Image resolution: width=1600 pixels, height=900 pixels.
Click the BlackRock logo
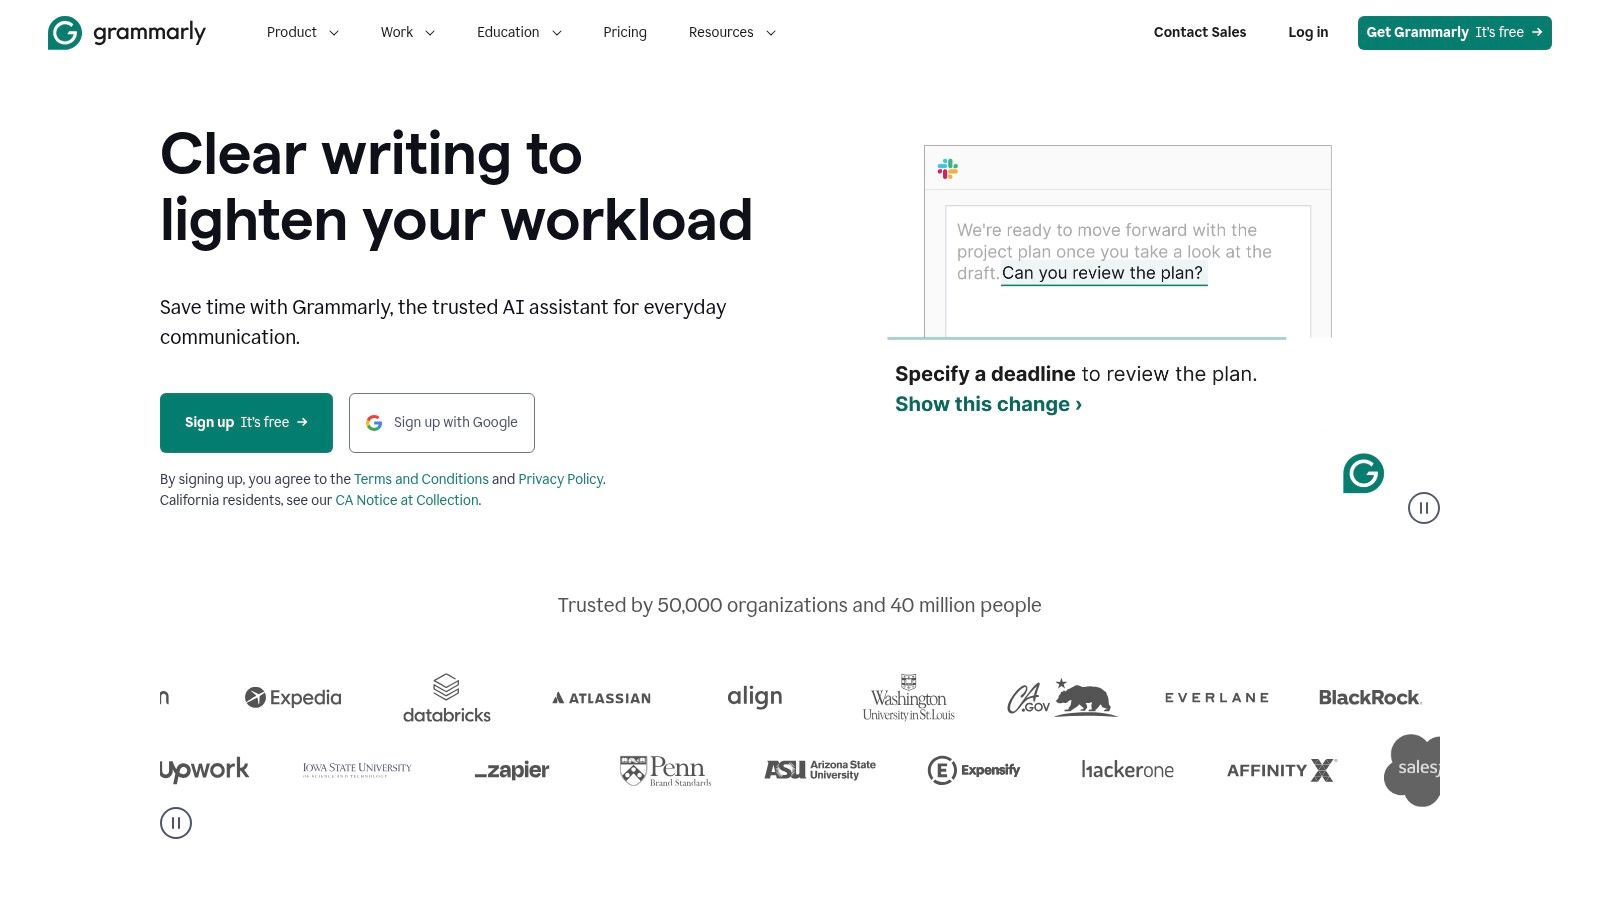[x=1370, y=697]
